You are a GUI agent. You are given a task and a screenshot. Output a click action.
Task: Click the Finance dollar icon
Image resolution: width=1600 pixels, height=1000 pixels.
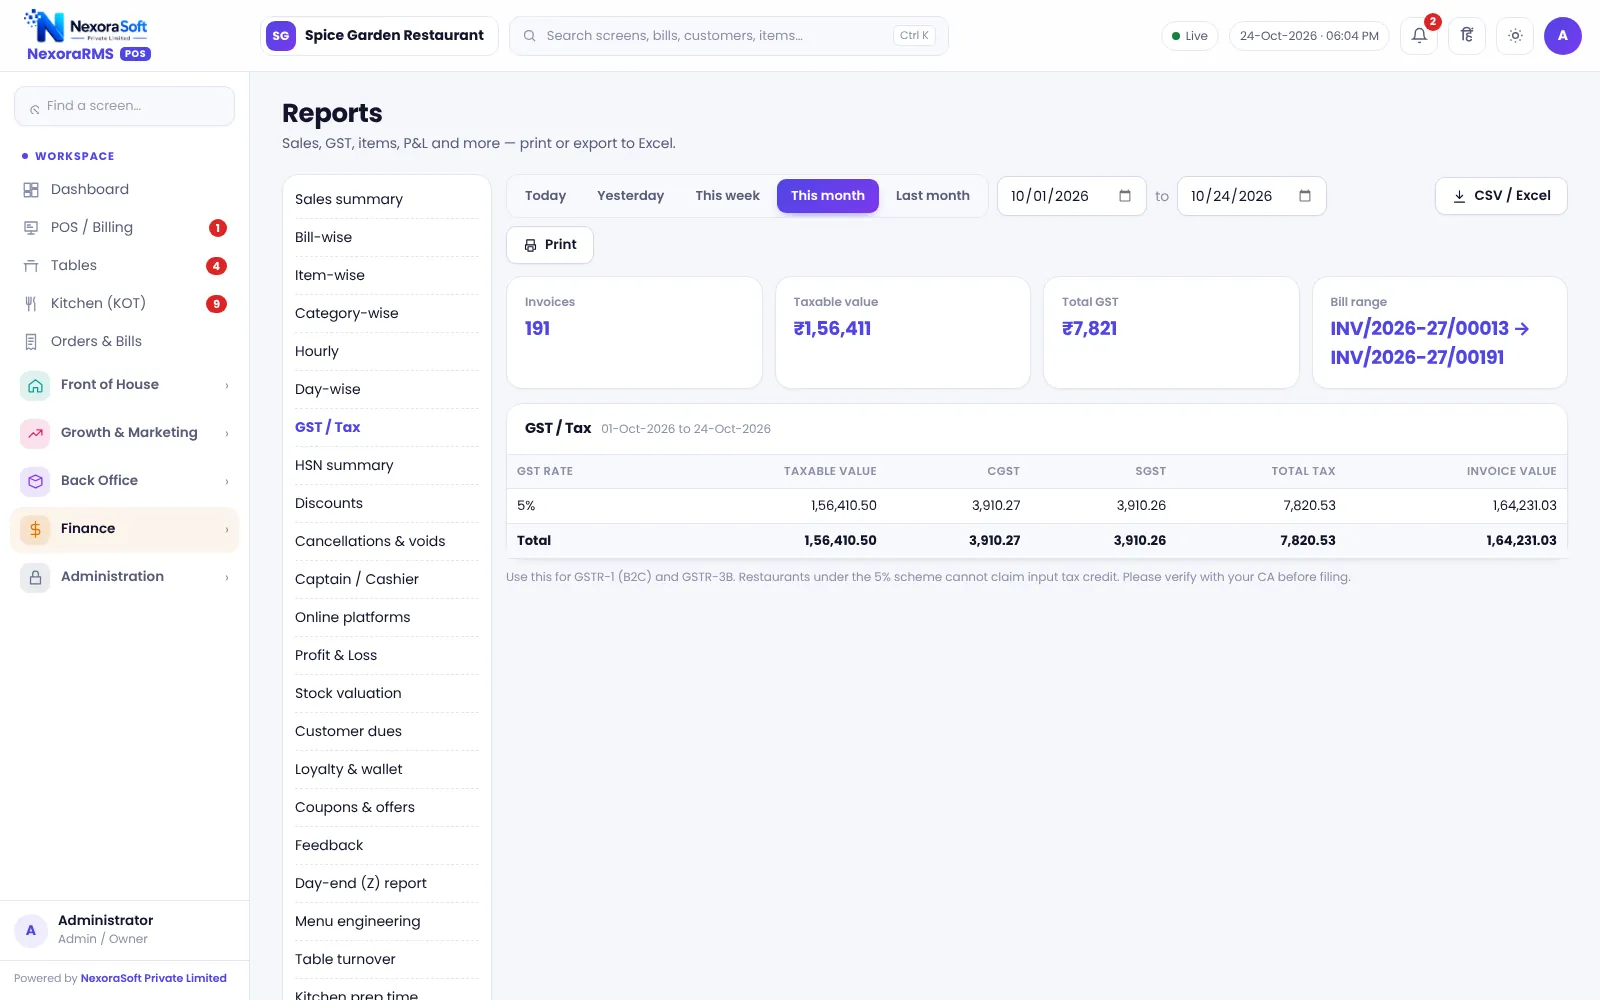pos(35,529)
